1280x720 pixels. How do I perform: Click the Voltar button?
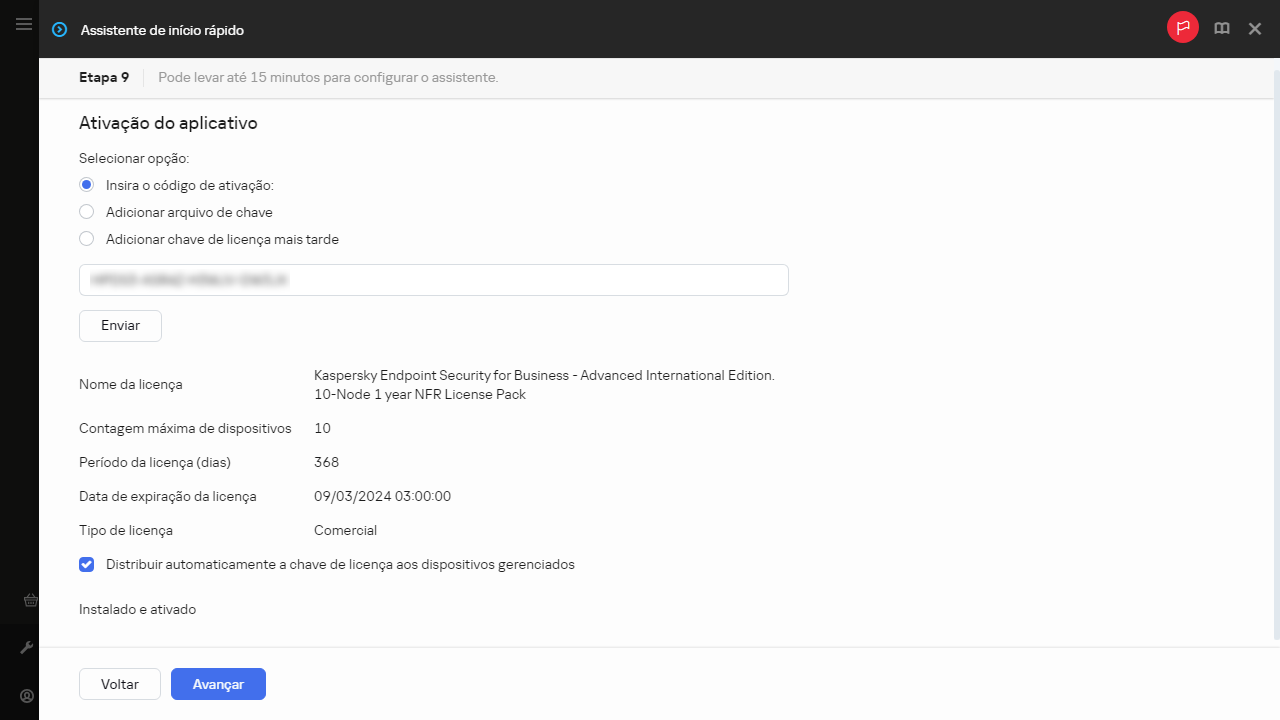pyautogui.click(x=120, y=684)
